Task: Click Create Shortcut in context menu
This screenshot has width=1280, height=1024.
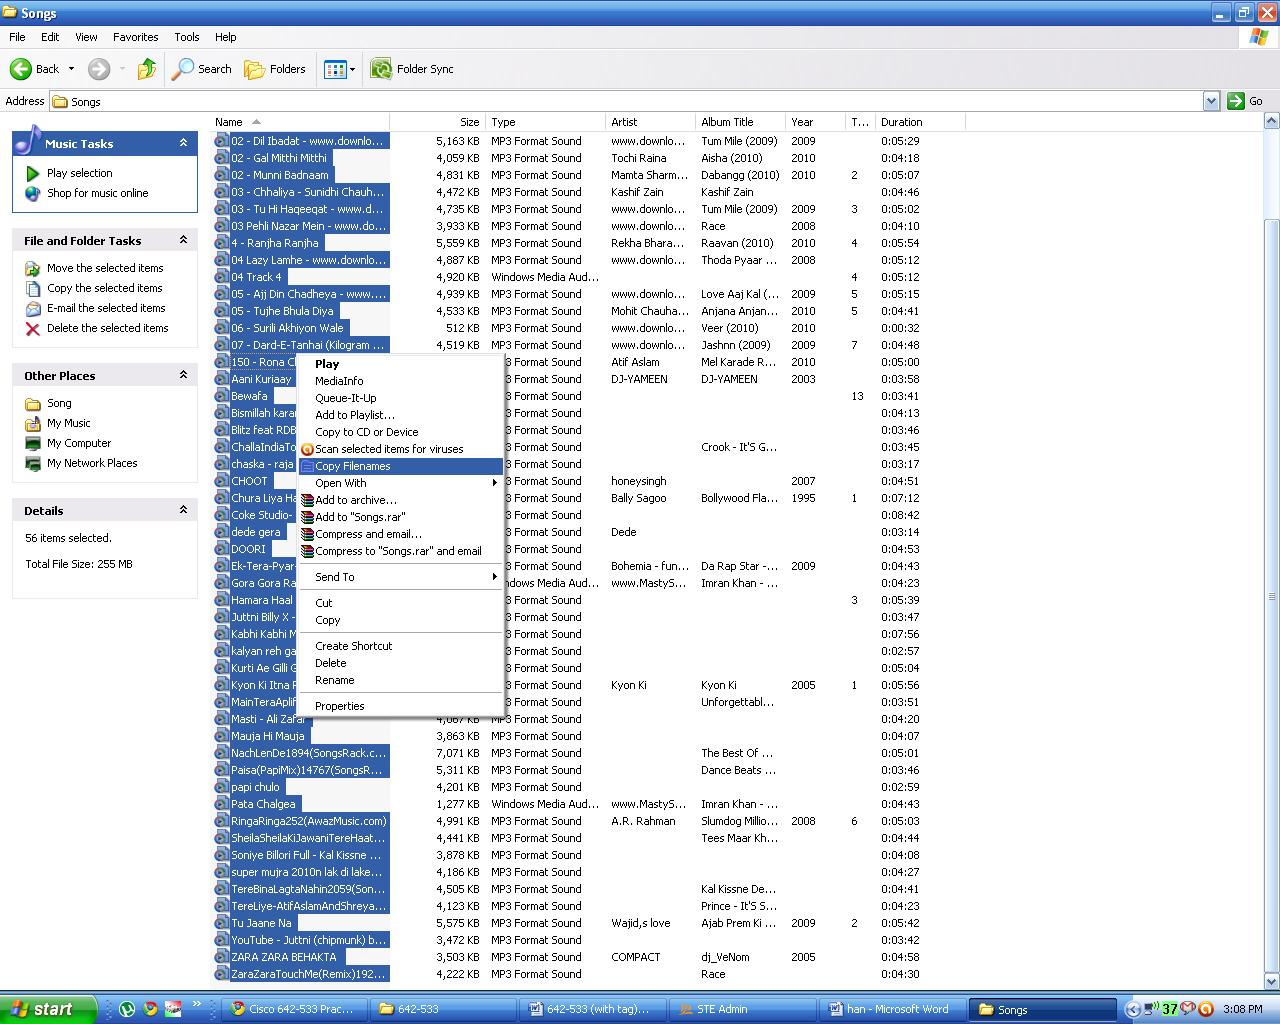Action: (400, 646)
